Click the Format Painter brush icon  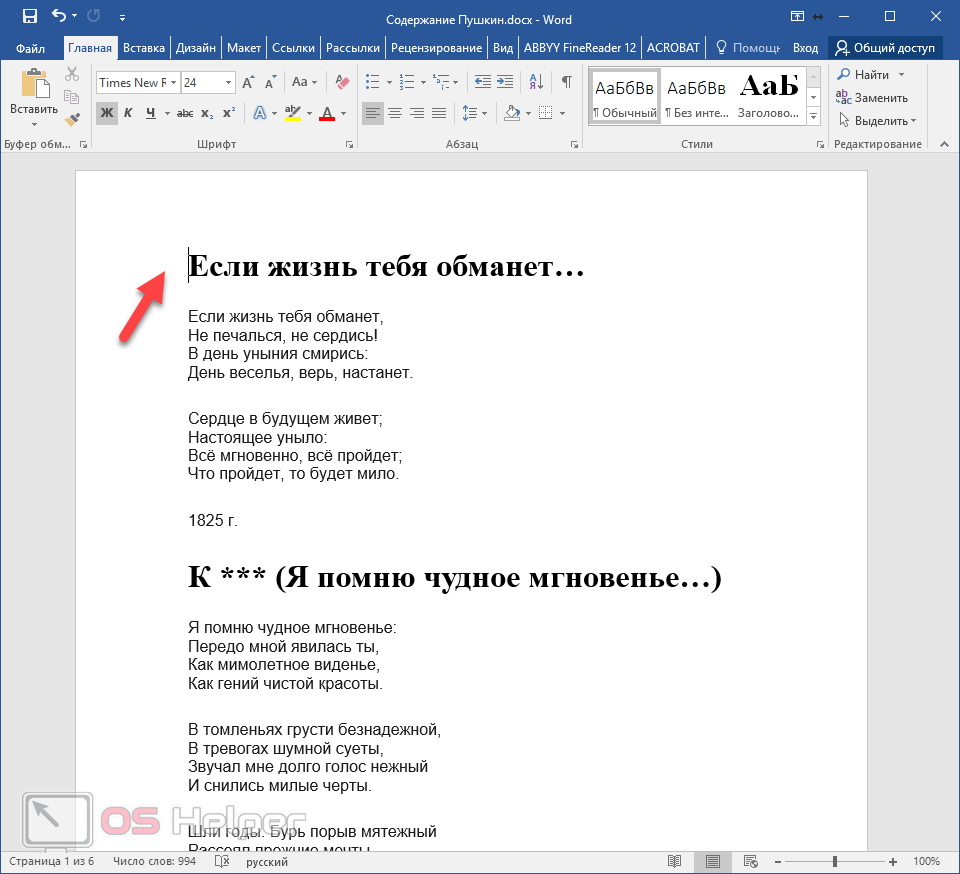pos(72,119)
